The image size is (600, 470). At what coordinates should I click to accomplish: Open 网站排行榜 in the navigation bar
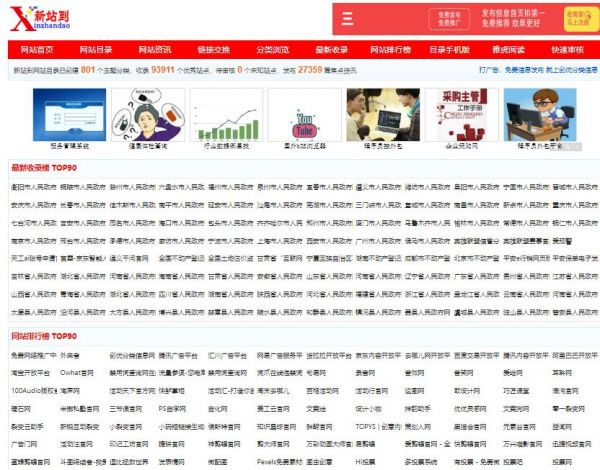tap(390, 50)
